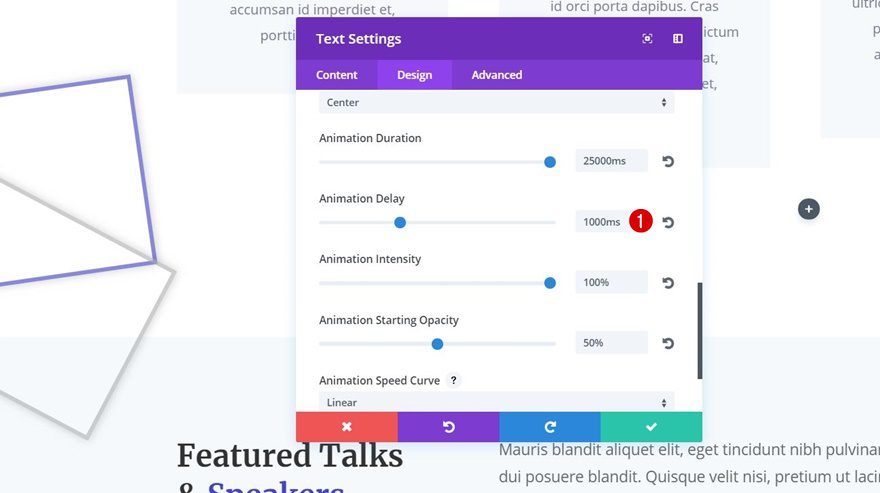Open the Center dropdown
The image size is (880, 493).
496,102
